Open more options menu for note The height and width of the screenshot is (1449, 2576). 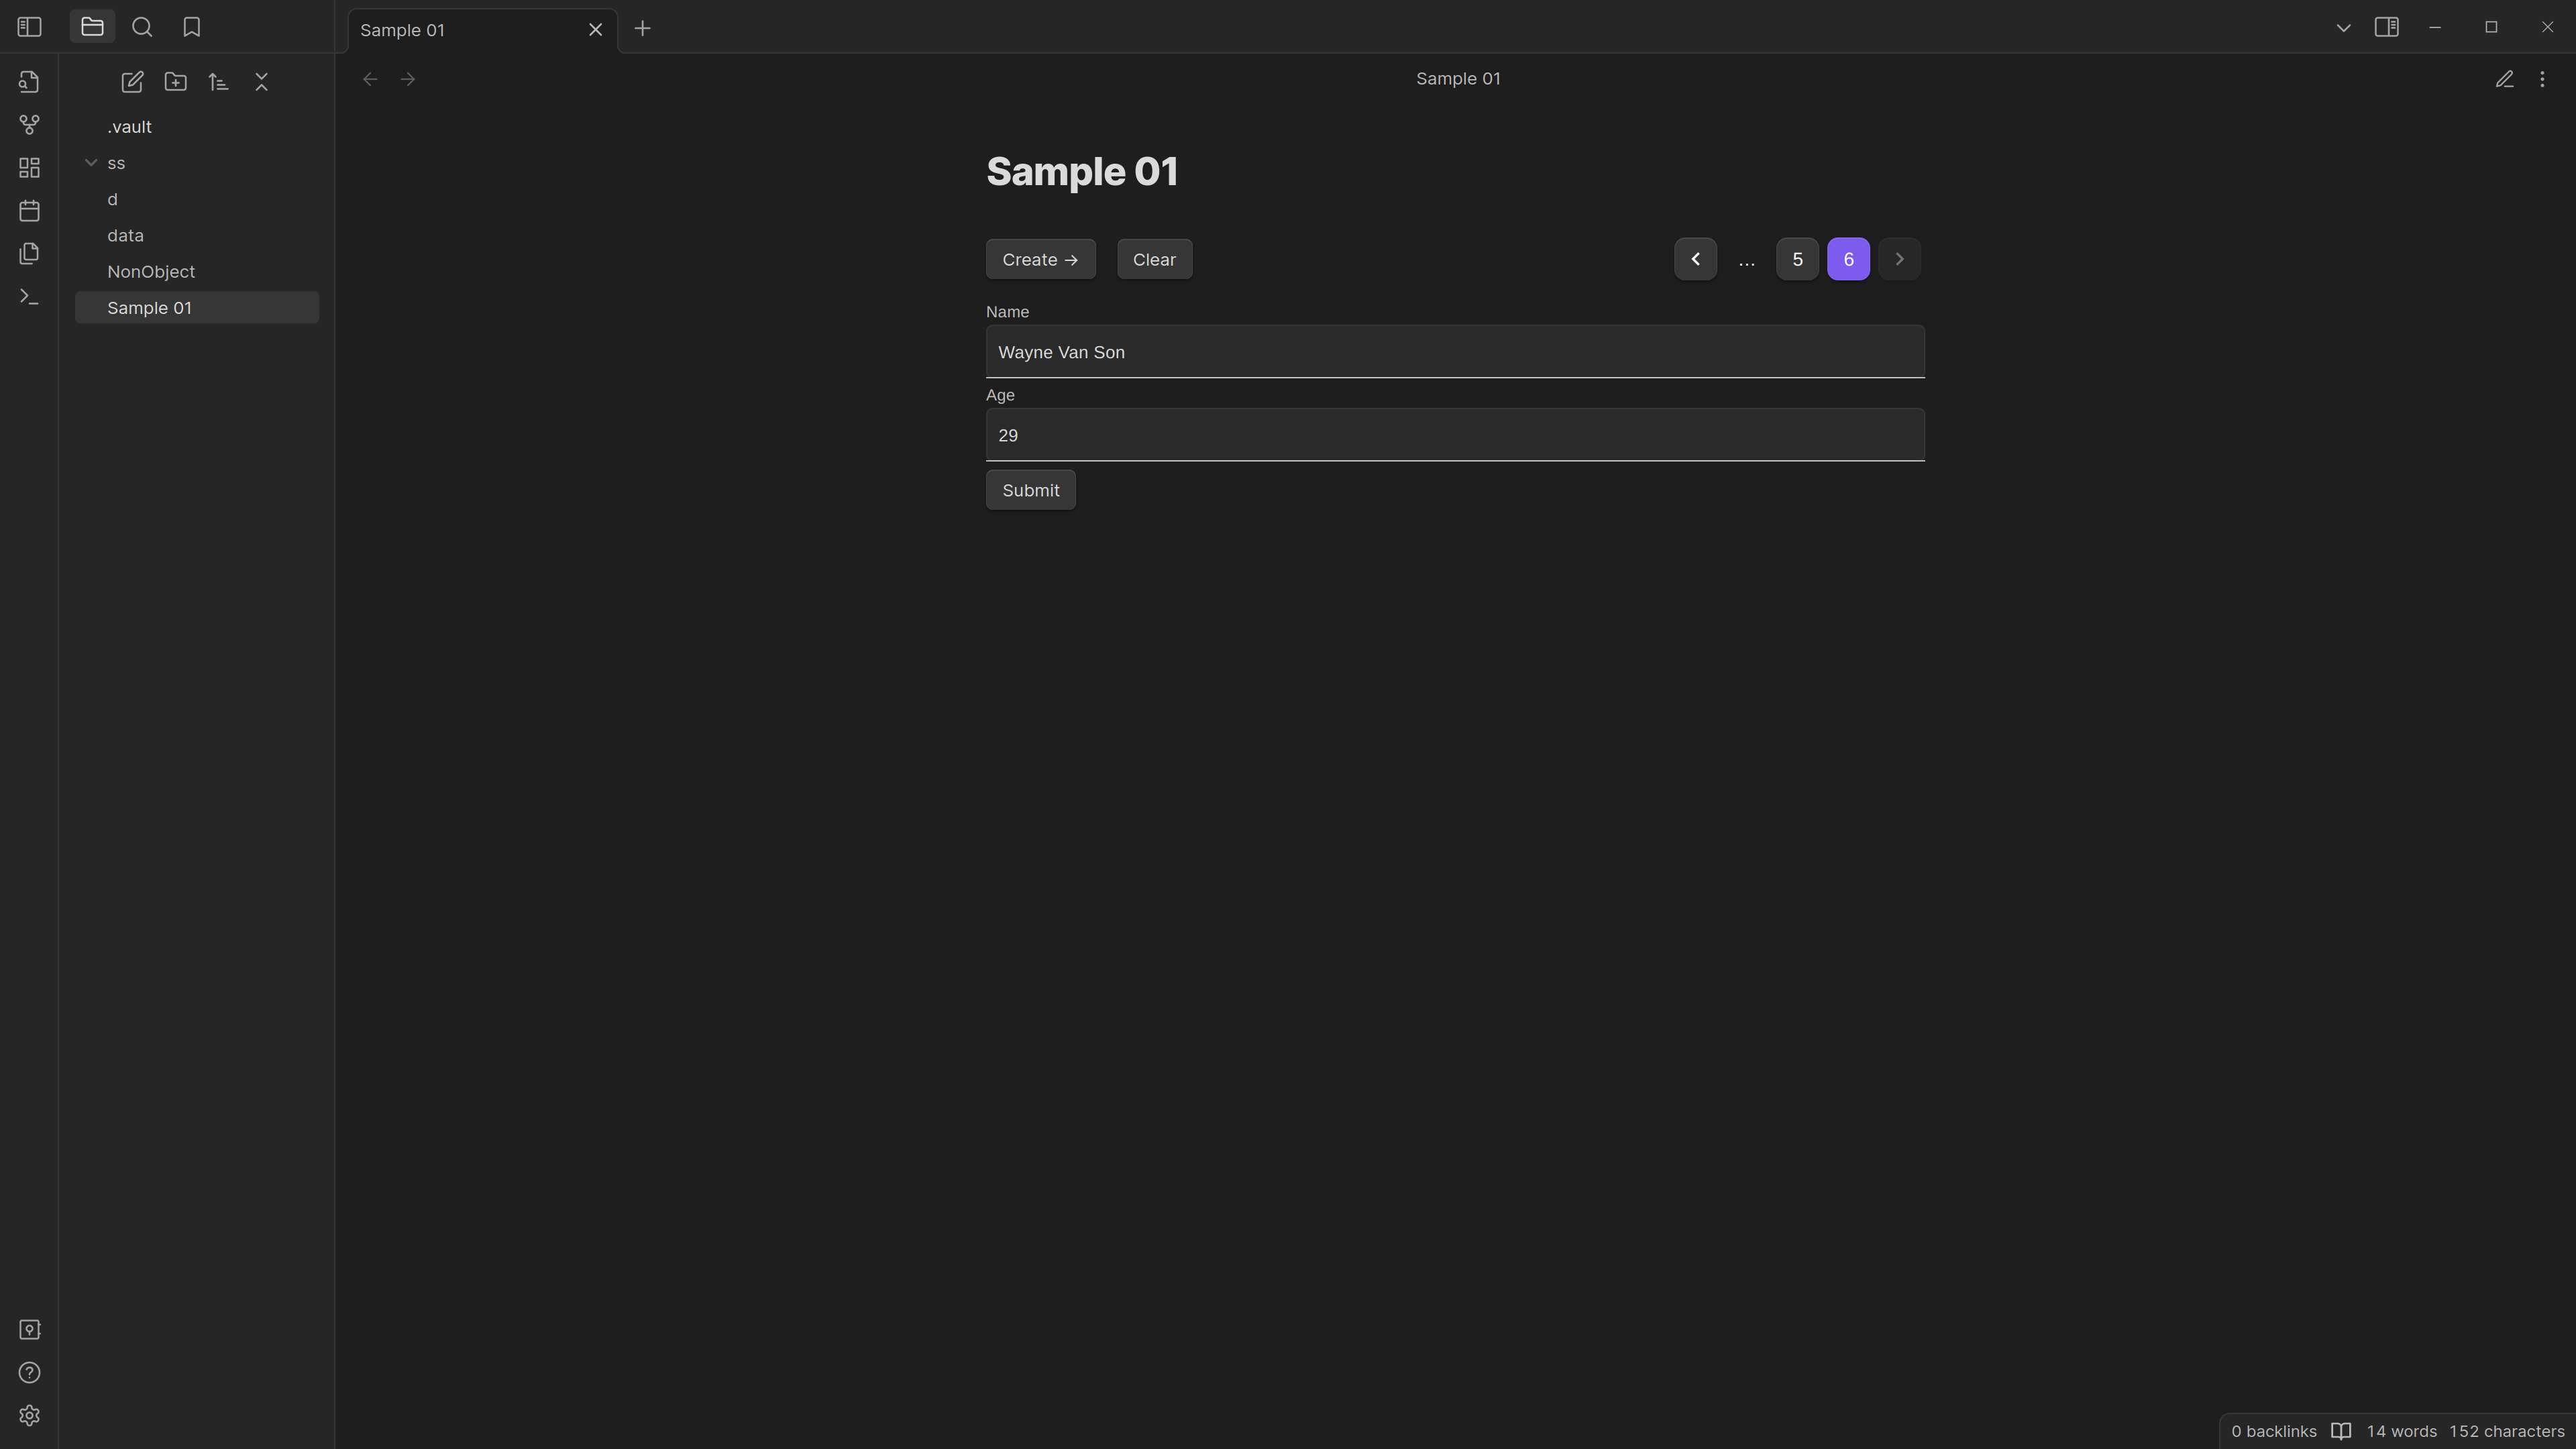[2542, 79]
